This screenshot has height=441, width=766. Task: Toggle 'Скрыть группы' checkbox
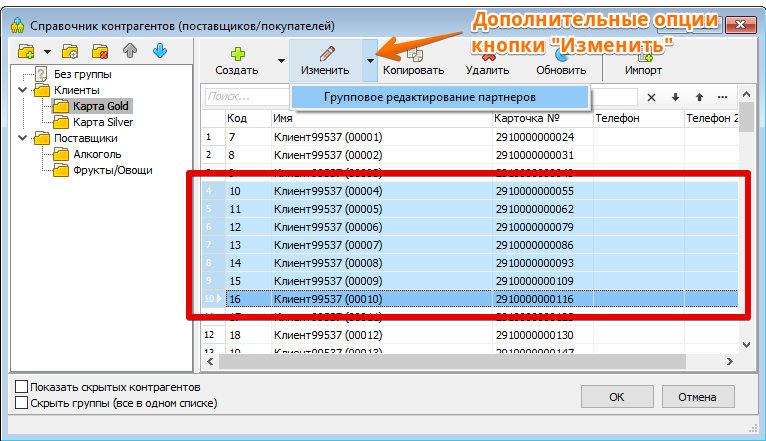[22, 403]
